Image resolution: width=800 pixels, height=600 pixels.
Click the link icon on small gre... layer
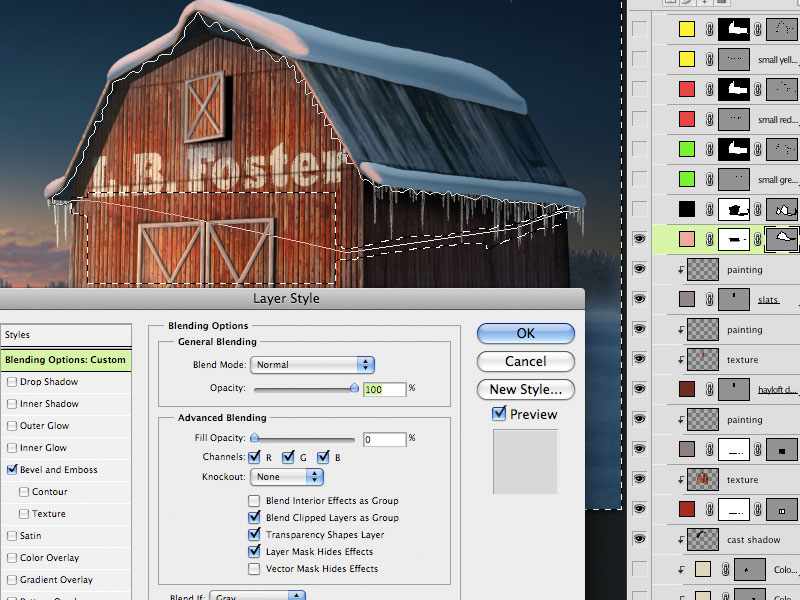pos(709,179)
